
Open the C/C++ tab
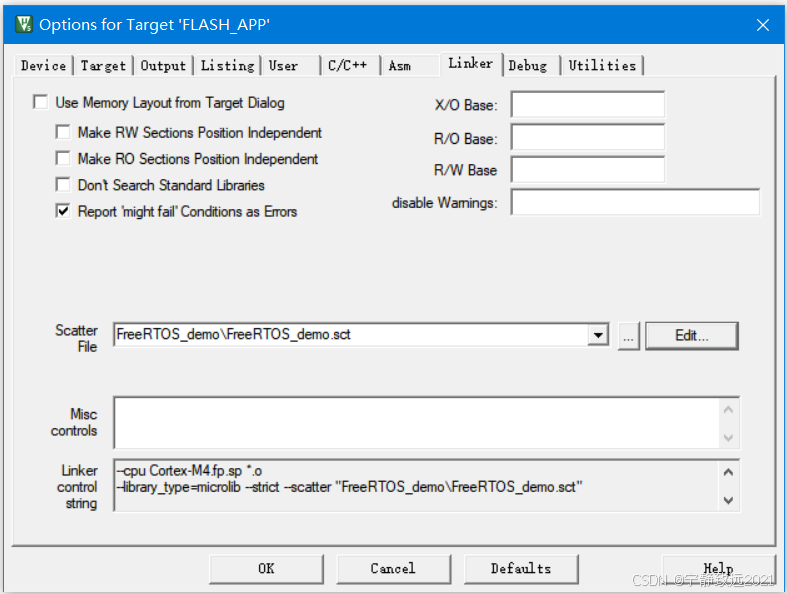(x=350, y=66)
